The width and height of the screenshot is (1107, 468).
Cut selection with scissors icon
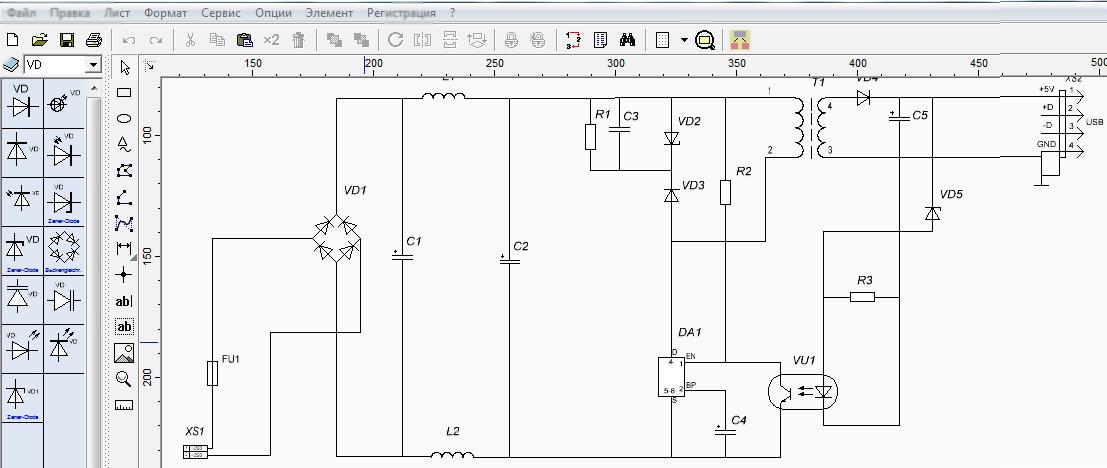coord(190,40)
